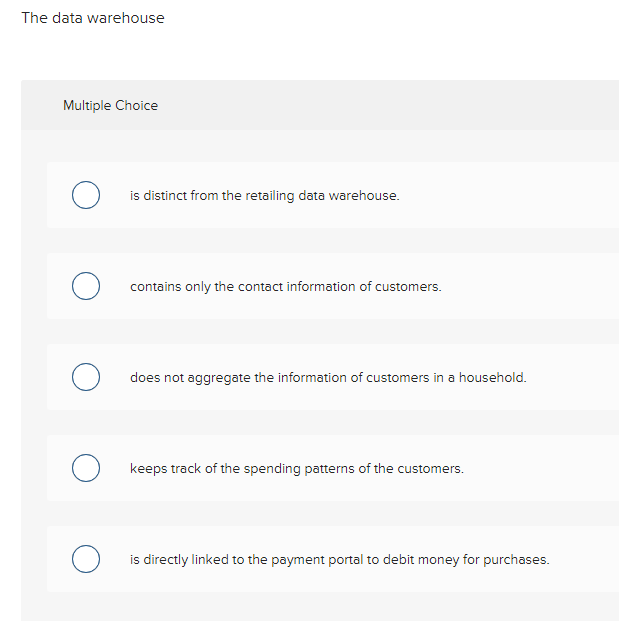The height and width of the screenshot is (621, 619).
Task: Click answer text 'is distinct from the retailing data warehouse.'
Action: point(265,196)
